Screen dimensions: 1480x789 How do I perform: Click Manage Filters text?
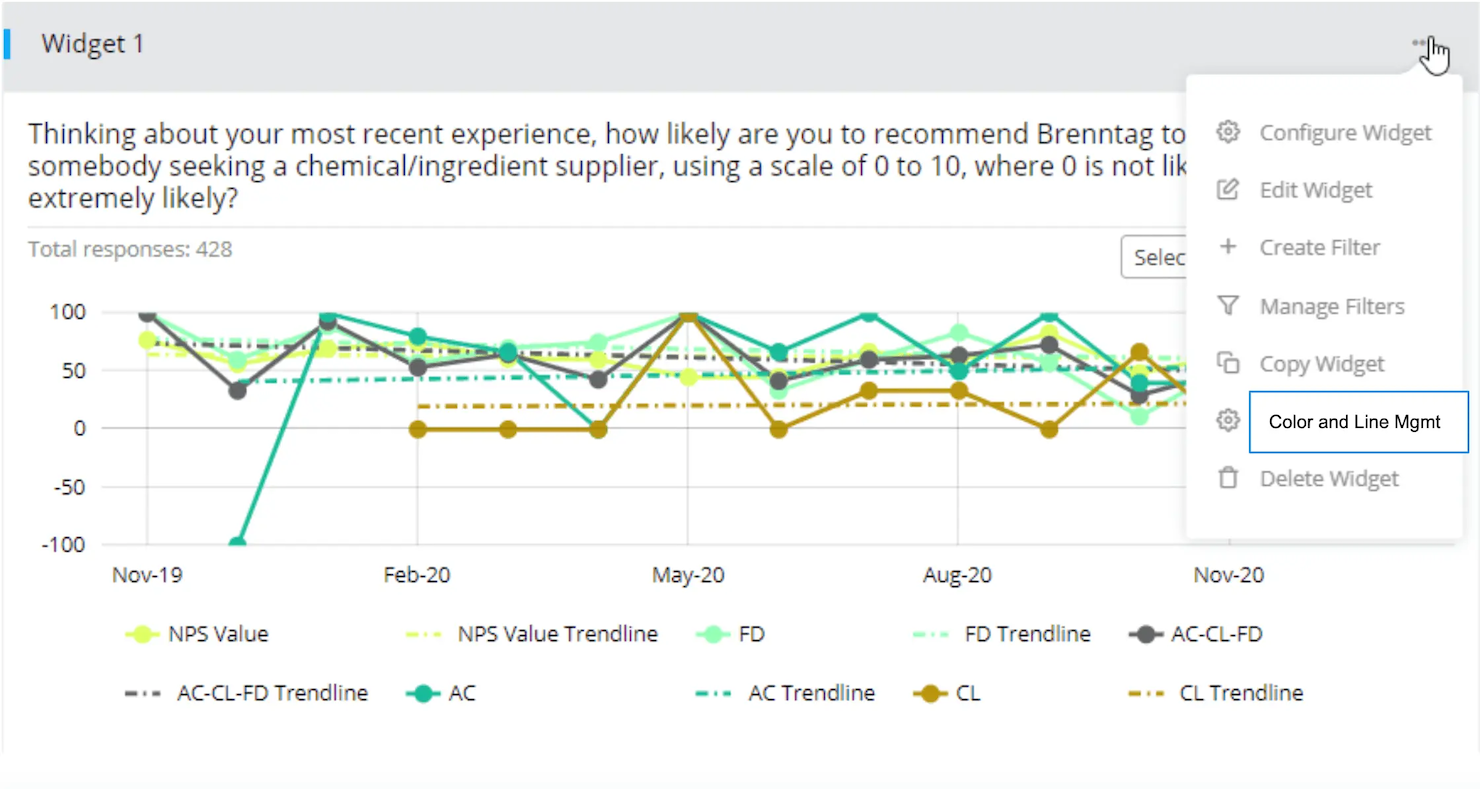pos(1331,307)
